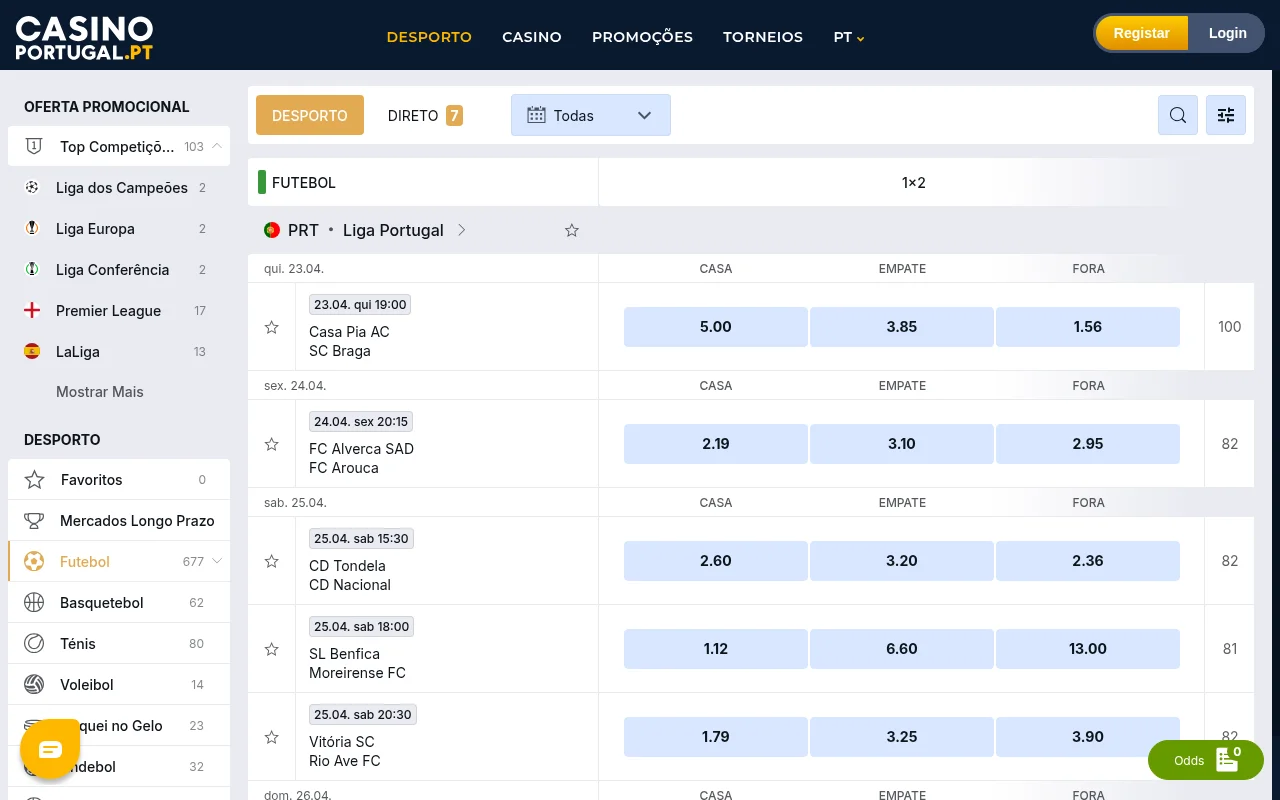
Task: Select Liga Europa league icon
Action: pyautogui.click(x=32, y=228)
